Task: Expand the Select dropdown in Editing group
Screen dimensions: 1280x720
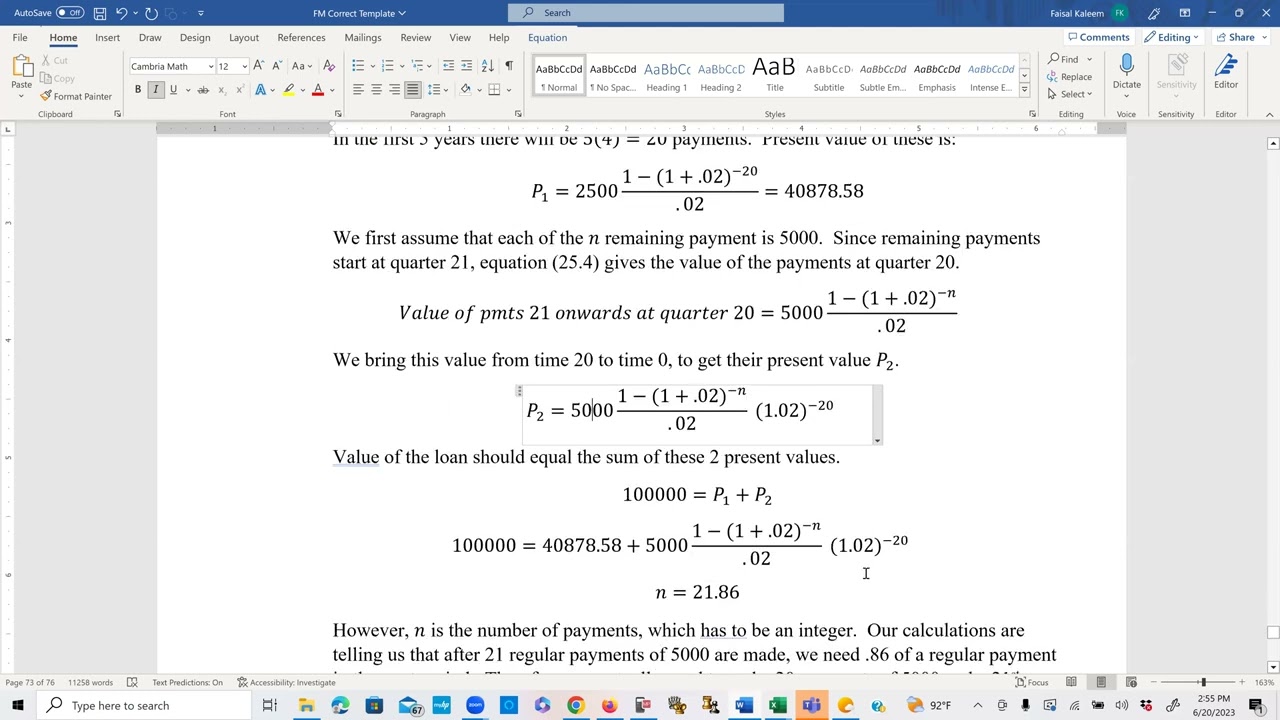Action: (x=1070, y=94)
